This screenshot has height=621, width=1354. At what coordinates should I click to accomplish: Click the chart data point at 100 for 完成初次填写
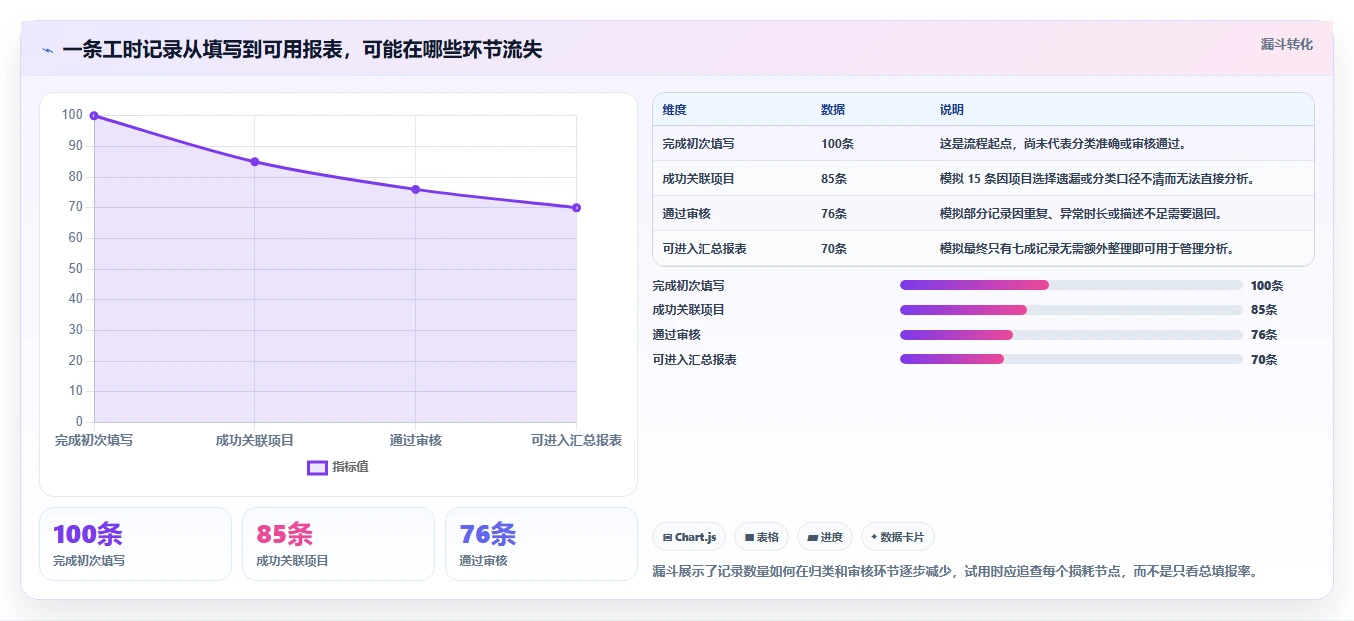click(x=94, y=116)
